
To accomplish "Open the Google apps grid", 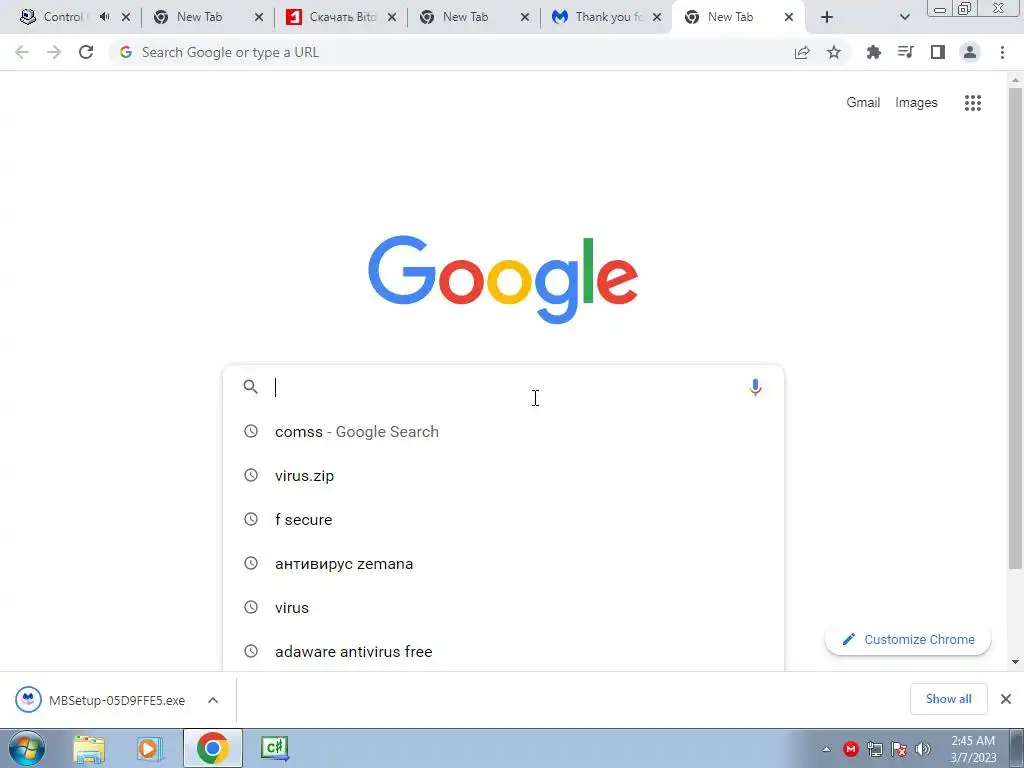I will (972, 103).
